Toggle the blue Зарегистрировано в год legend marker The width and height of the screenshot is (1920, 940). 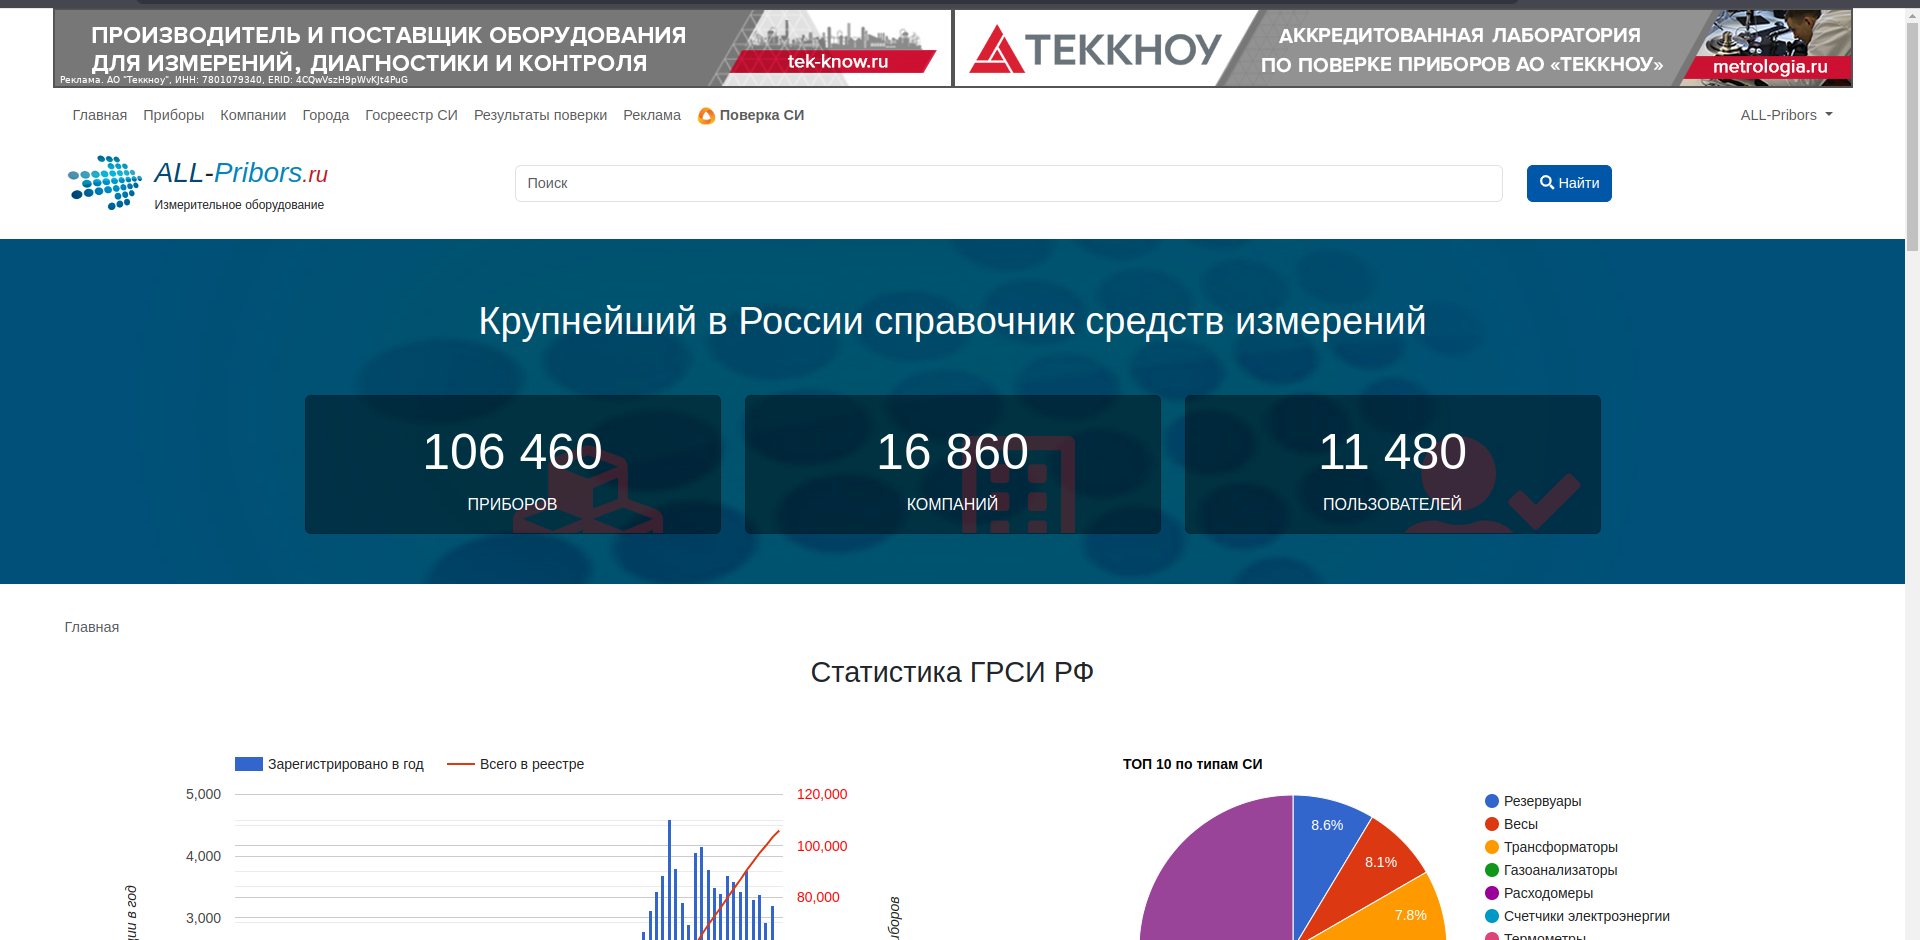(249, 764)
